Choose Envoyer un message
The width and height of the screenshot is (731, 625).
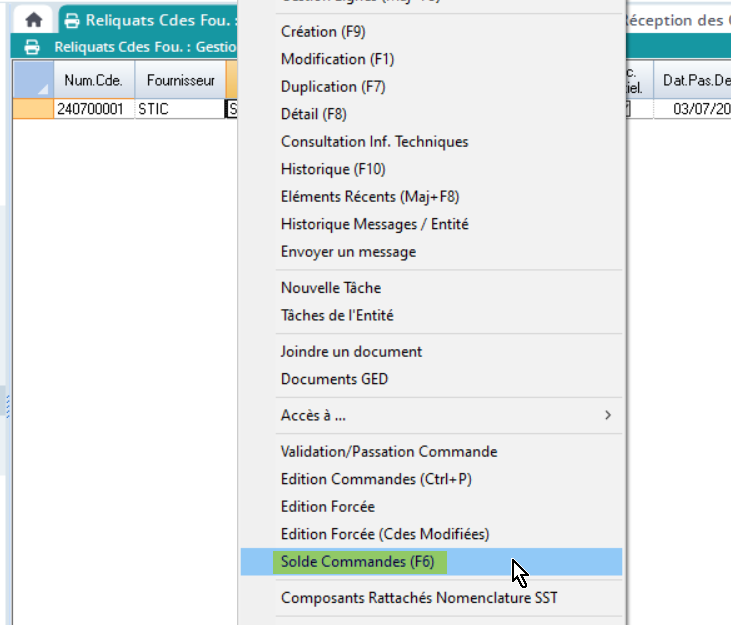[x=348, y=252]
